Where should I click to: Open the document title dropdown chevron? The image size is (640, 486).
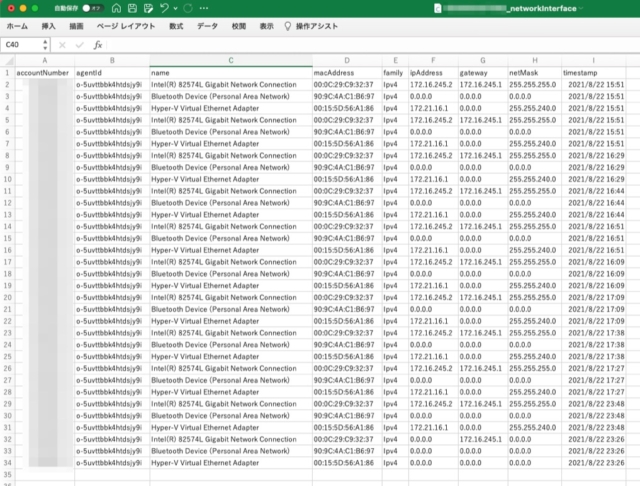pos(581,8)
